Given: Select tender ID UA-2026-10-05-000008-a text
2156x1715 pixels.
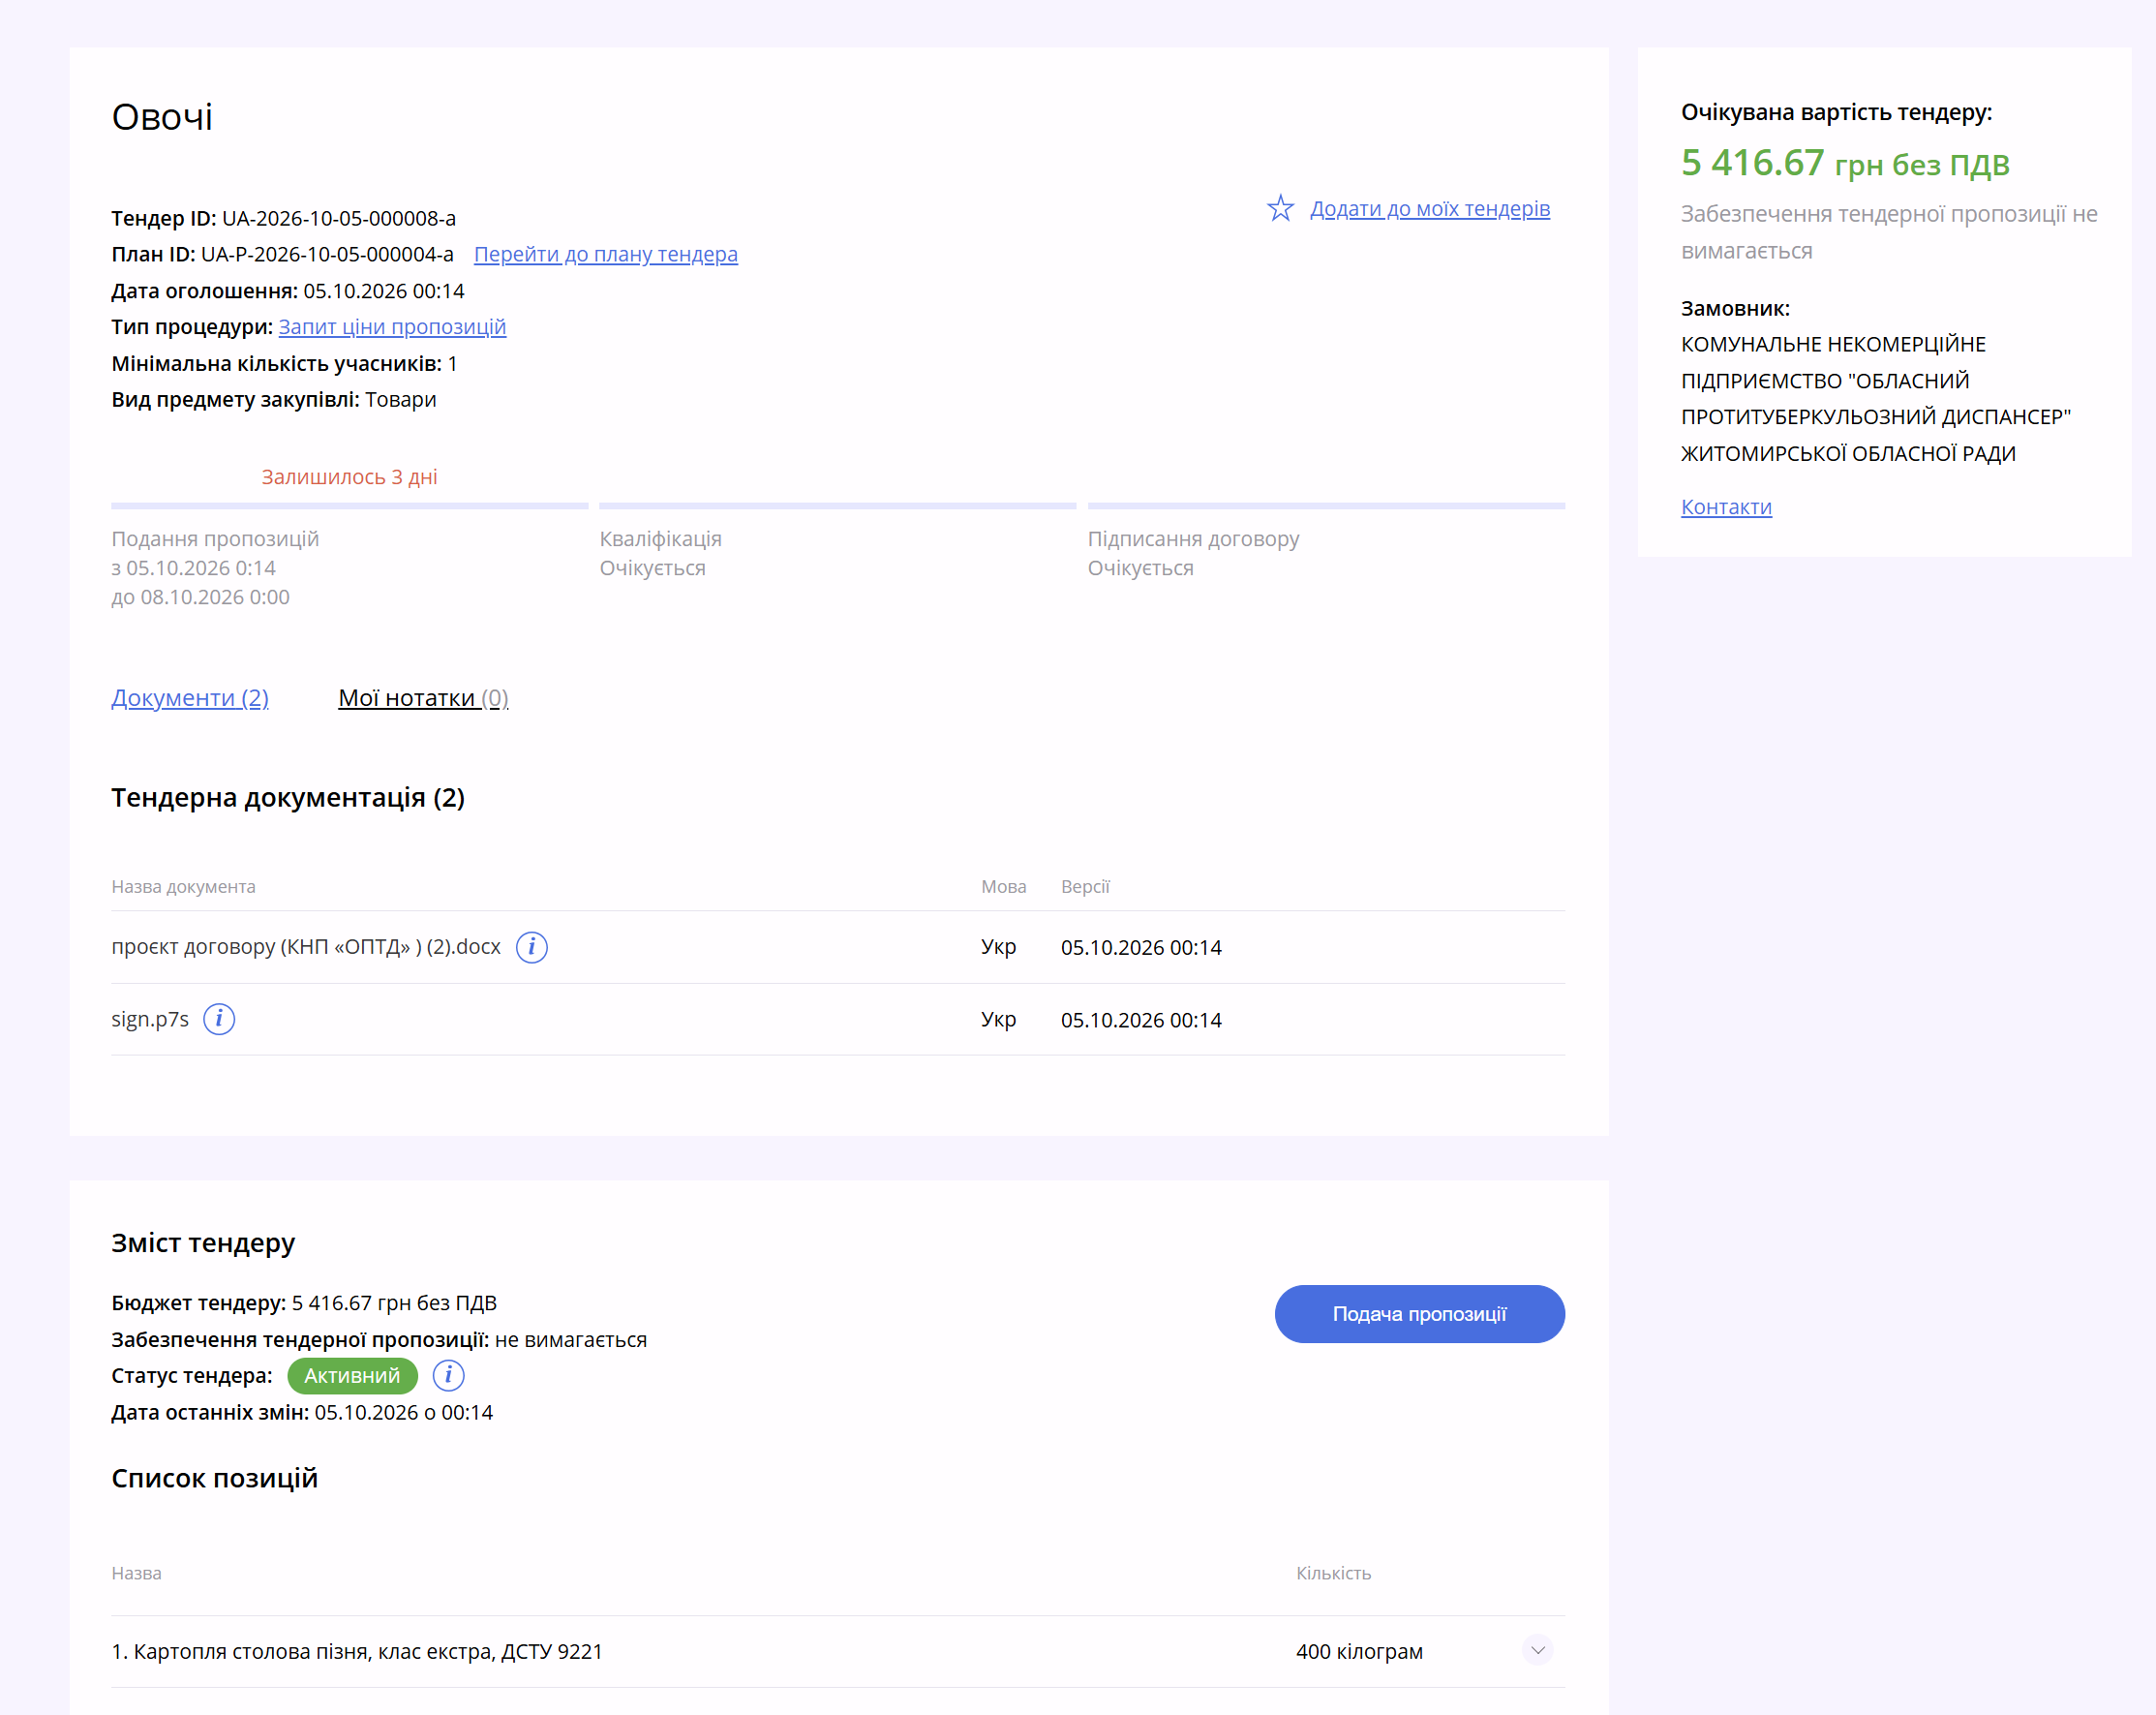Looking at the screenshot, I should coord(339,218).
